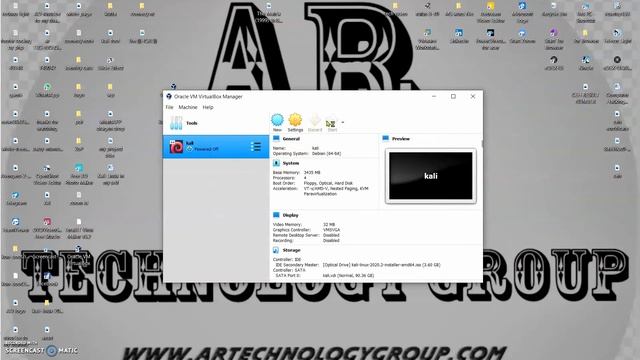The height and width of the screenshot is (360, 640).
Task: Open the General settings heading link
Action: pos(291,139)
